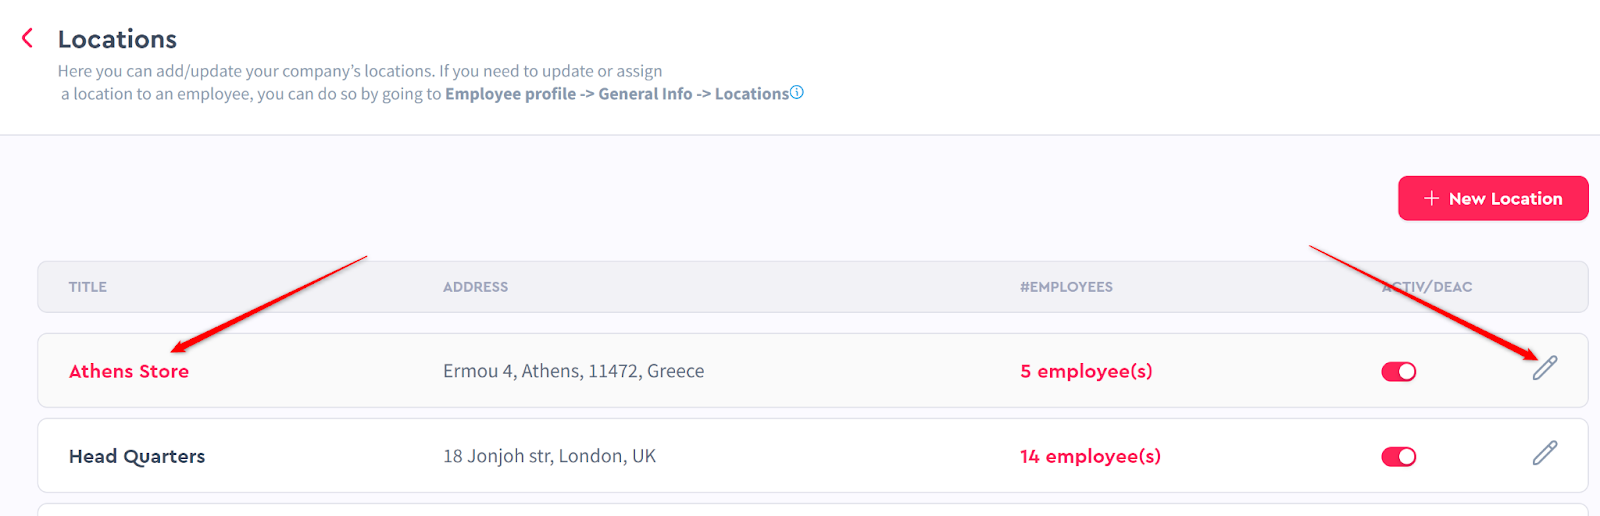The image size is (1600, 516).
Task: View the 14 employee(s) list link
Action: pos(1090,456)
